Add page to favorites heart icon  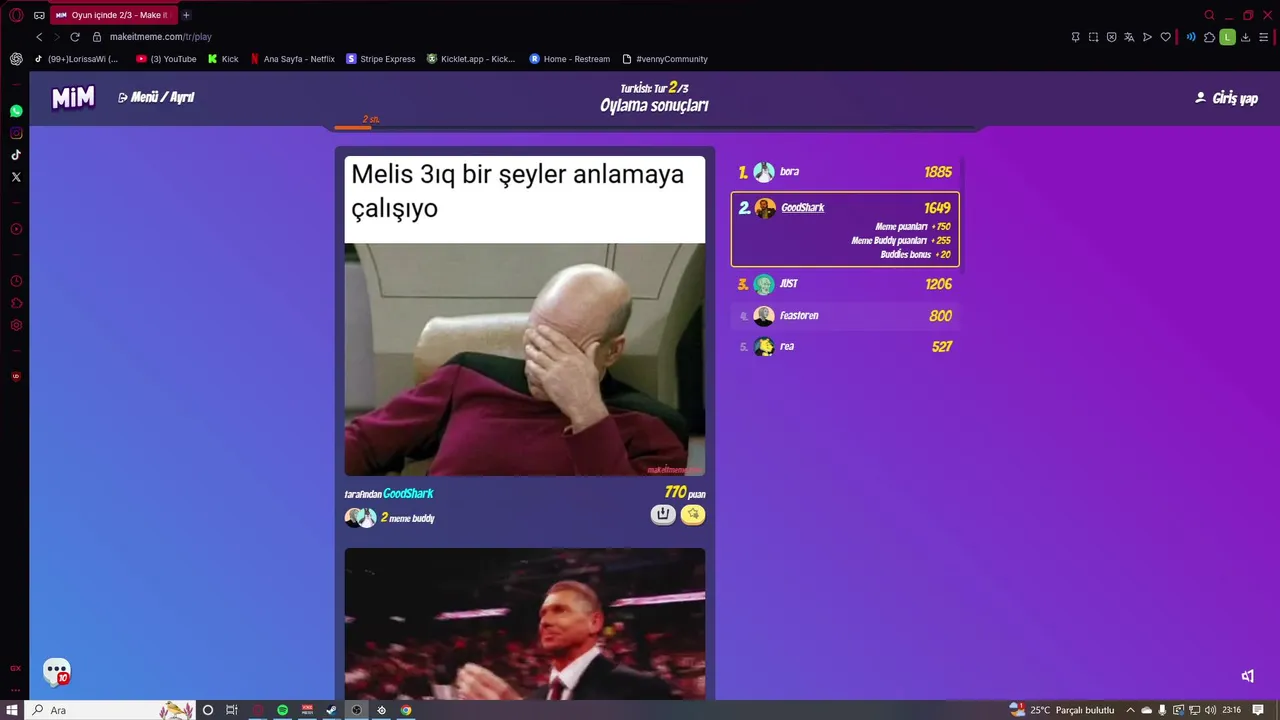(1165, 37)
